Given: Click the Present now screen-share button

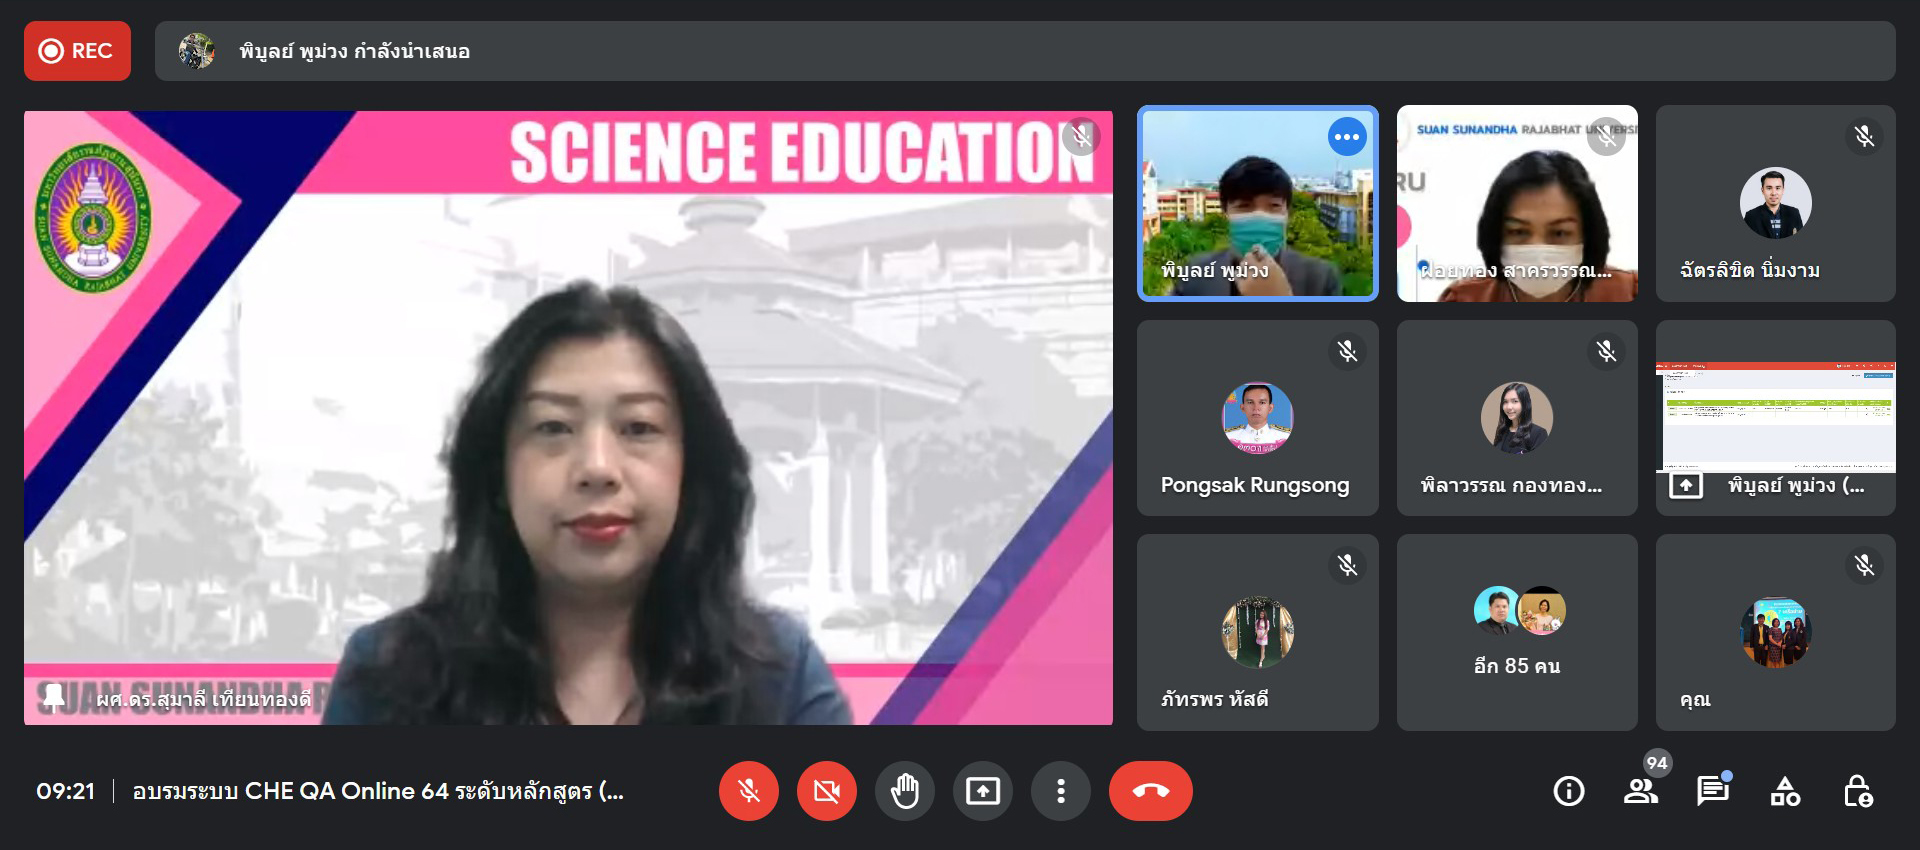Looking at the screenshot, I should tap(982, 791).
